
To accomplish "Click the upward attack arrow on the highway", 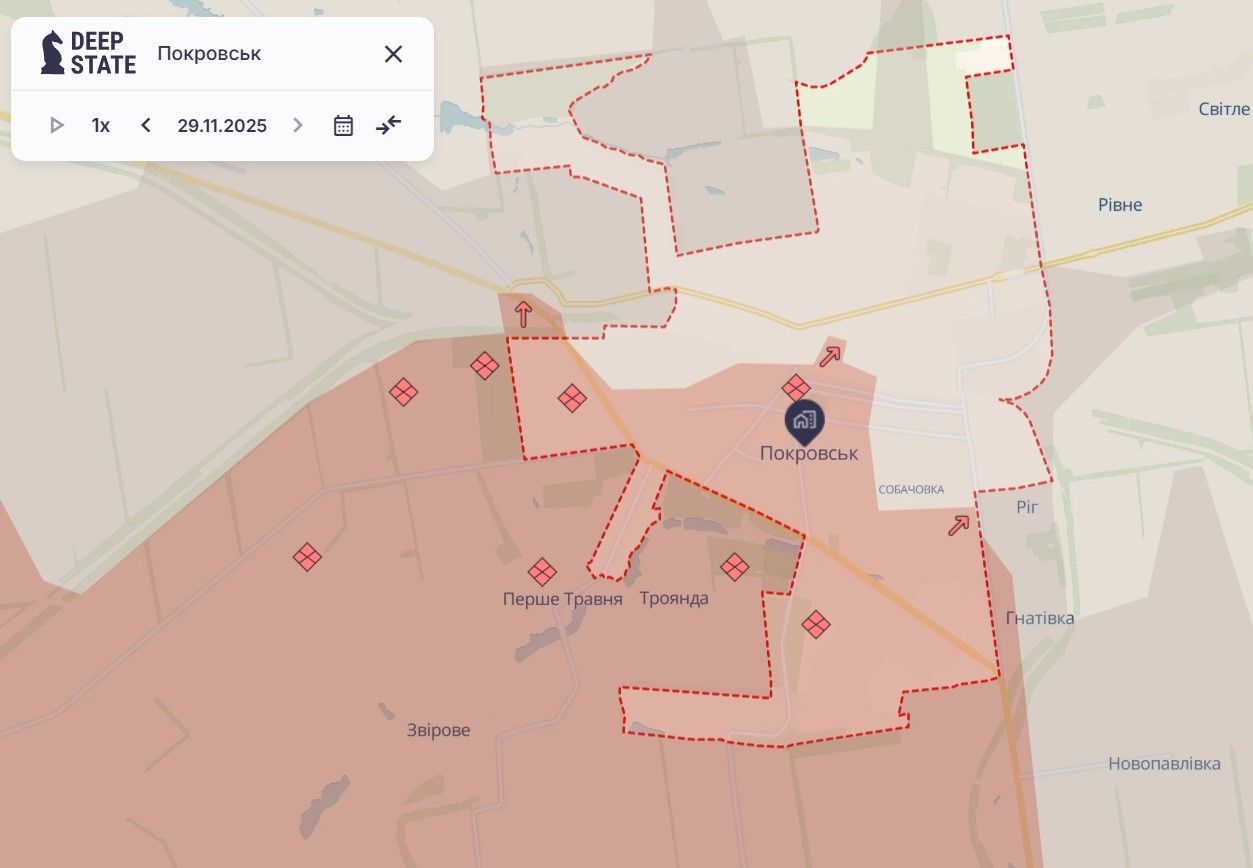I will click(x=522, y=315).
